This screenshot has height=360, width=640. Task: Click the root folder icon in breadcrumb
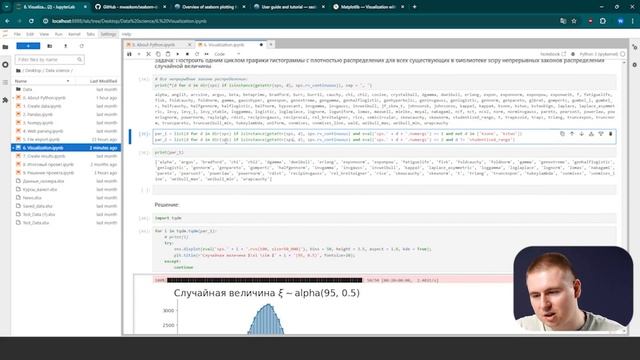(x=18, y=71)
